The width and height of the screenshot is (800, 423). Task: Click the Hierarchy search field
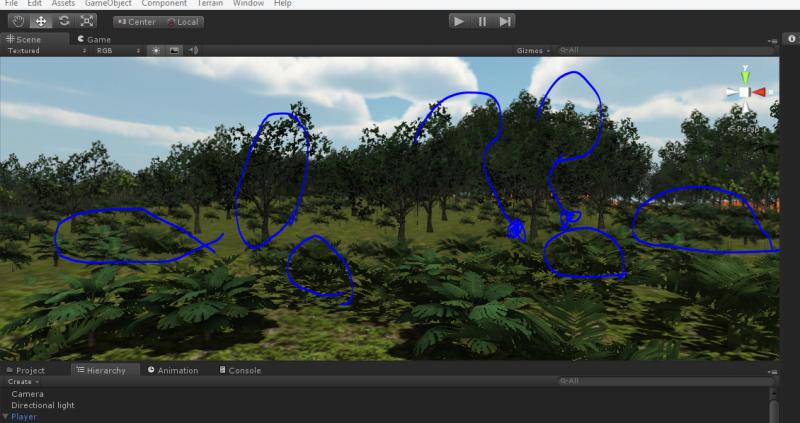(665, 381)
